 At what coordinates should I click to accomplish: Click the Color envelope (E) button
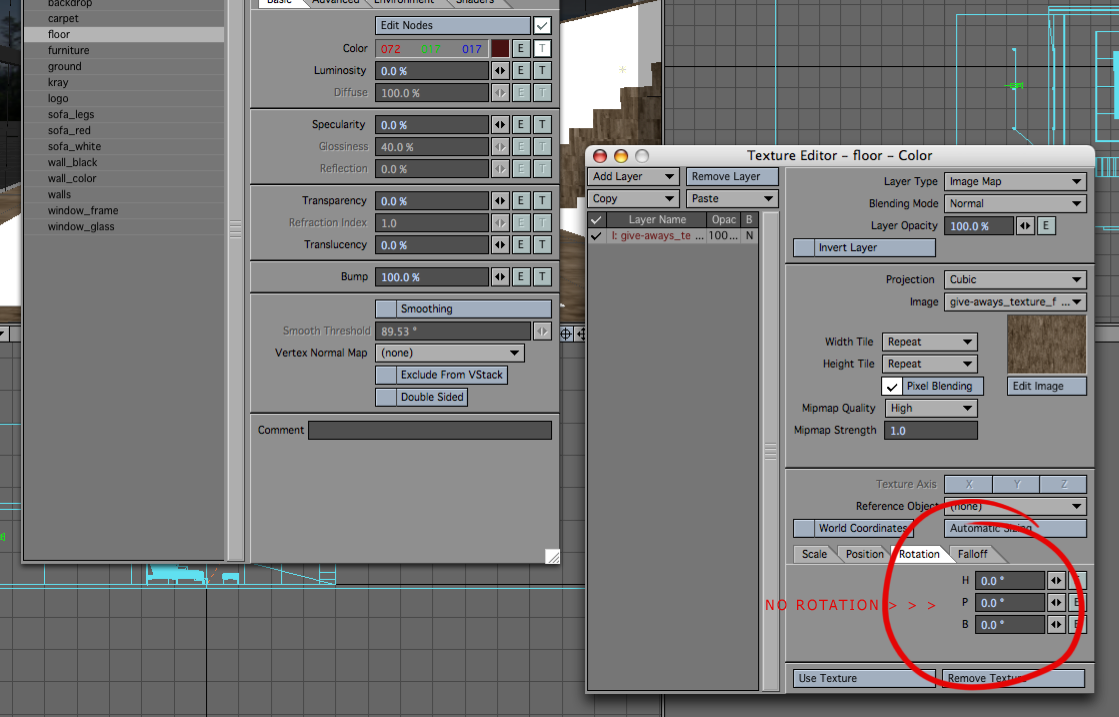pos(521,49)
